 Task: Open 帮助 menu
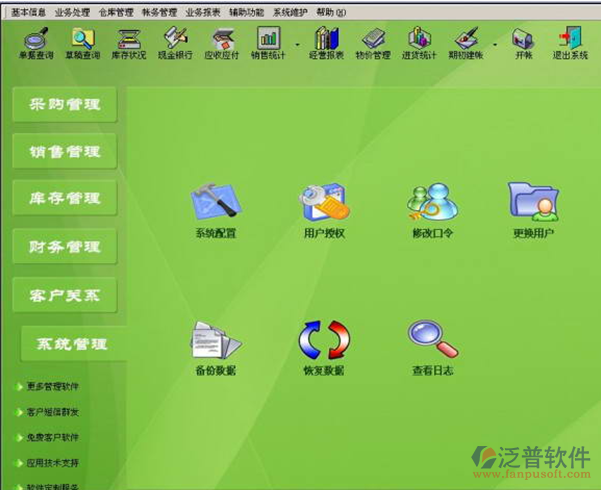(331, 13)
